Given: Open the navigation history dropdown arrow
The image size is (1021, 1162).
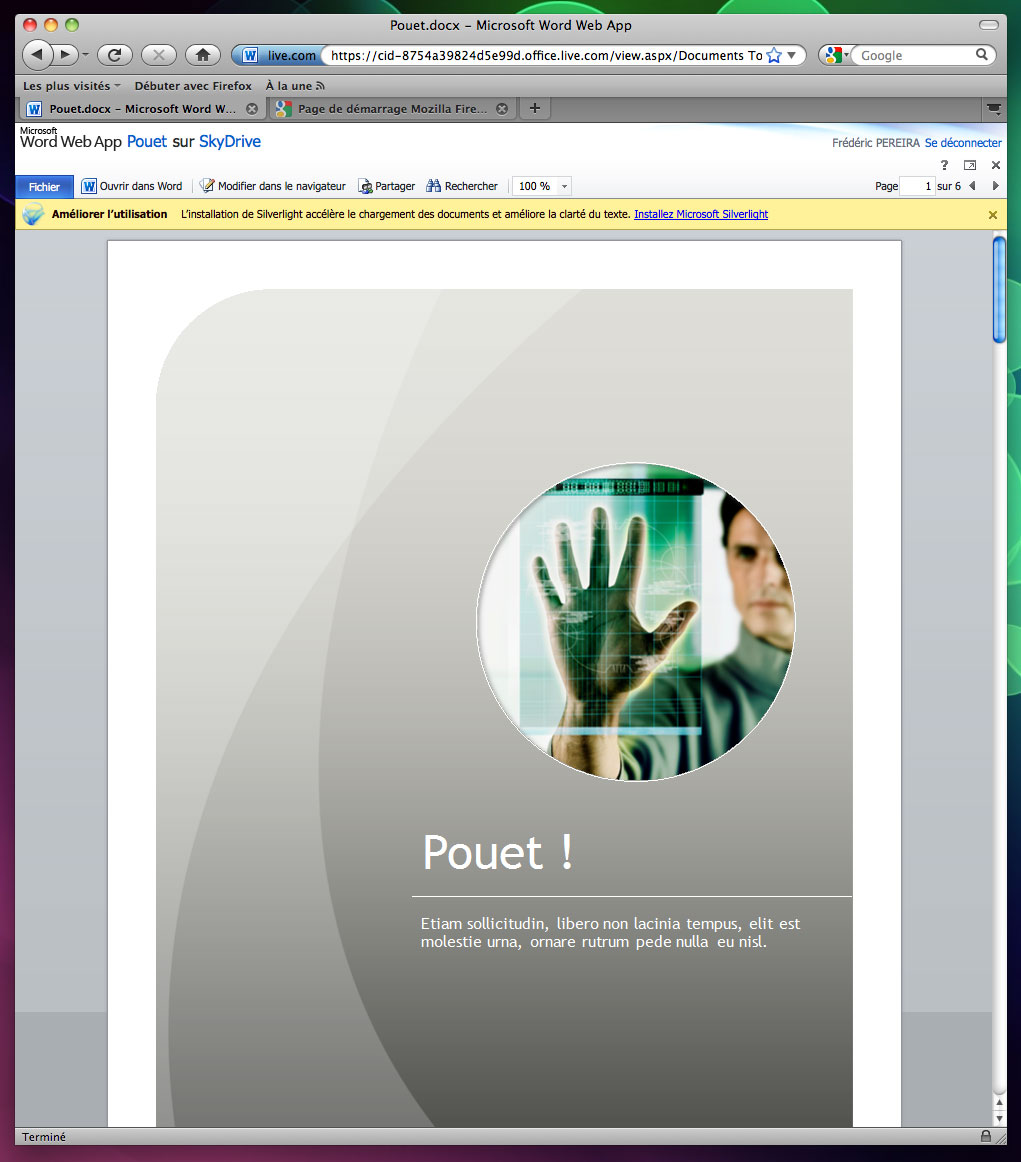Looking at the screenshot, I should 85,55.
